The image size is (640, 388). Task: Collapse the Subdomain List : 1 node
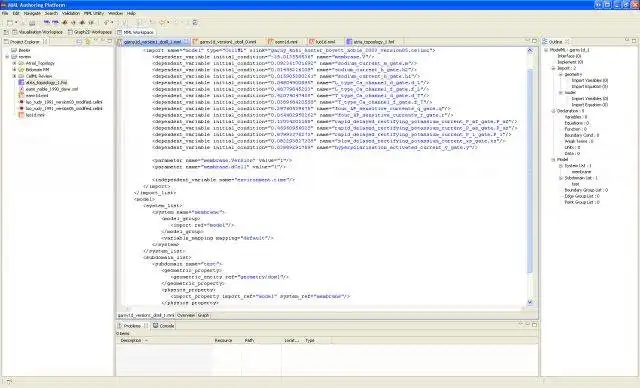pos(560,178)
